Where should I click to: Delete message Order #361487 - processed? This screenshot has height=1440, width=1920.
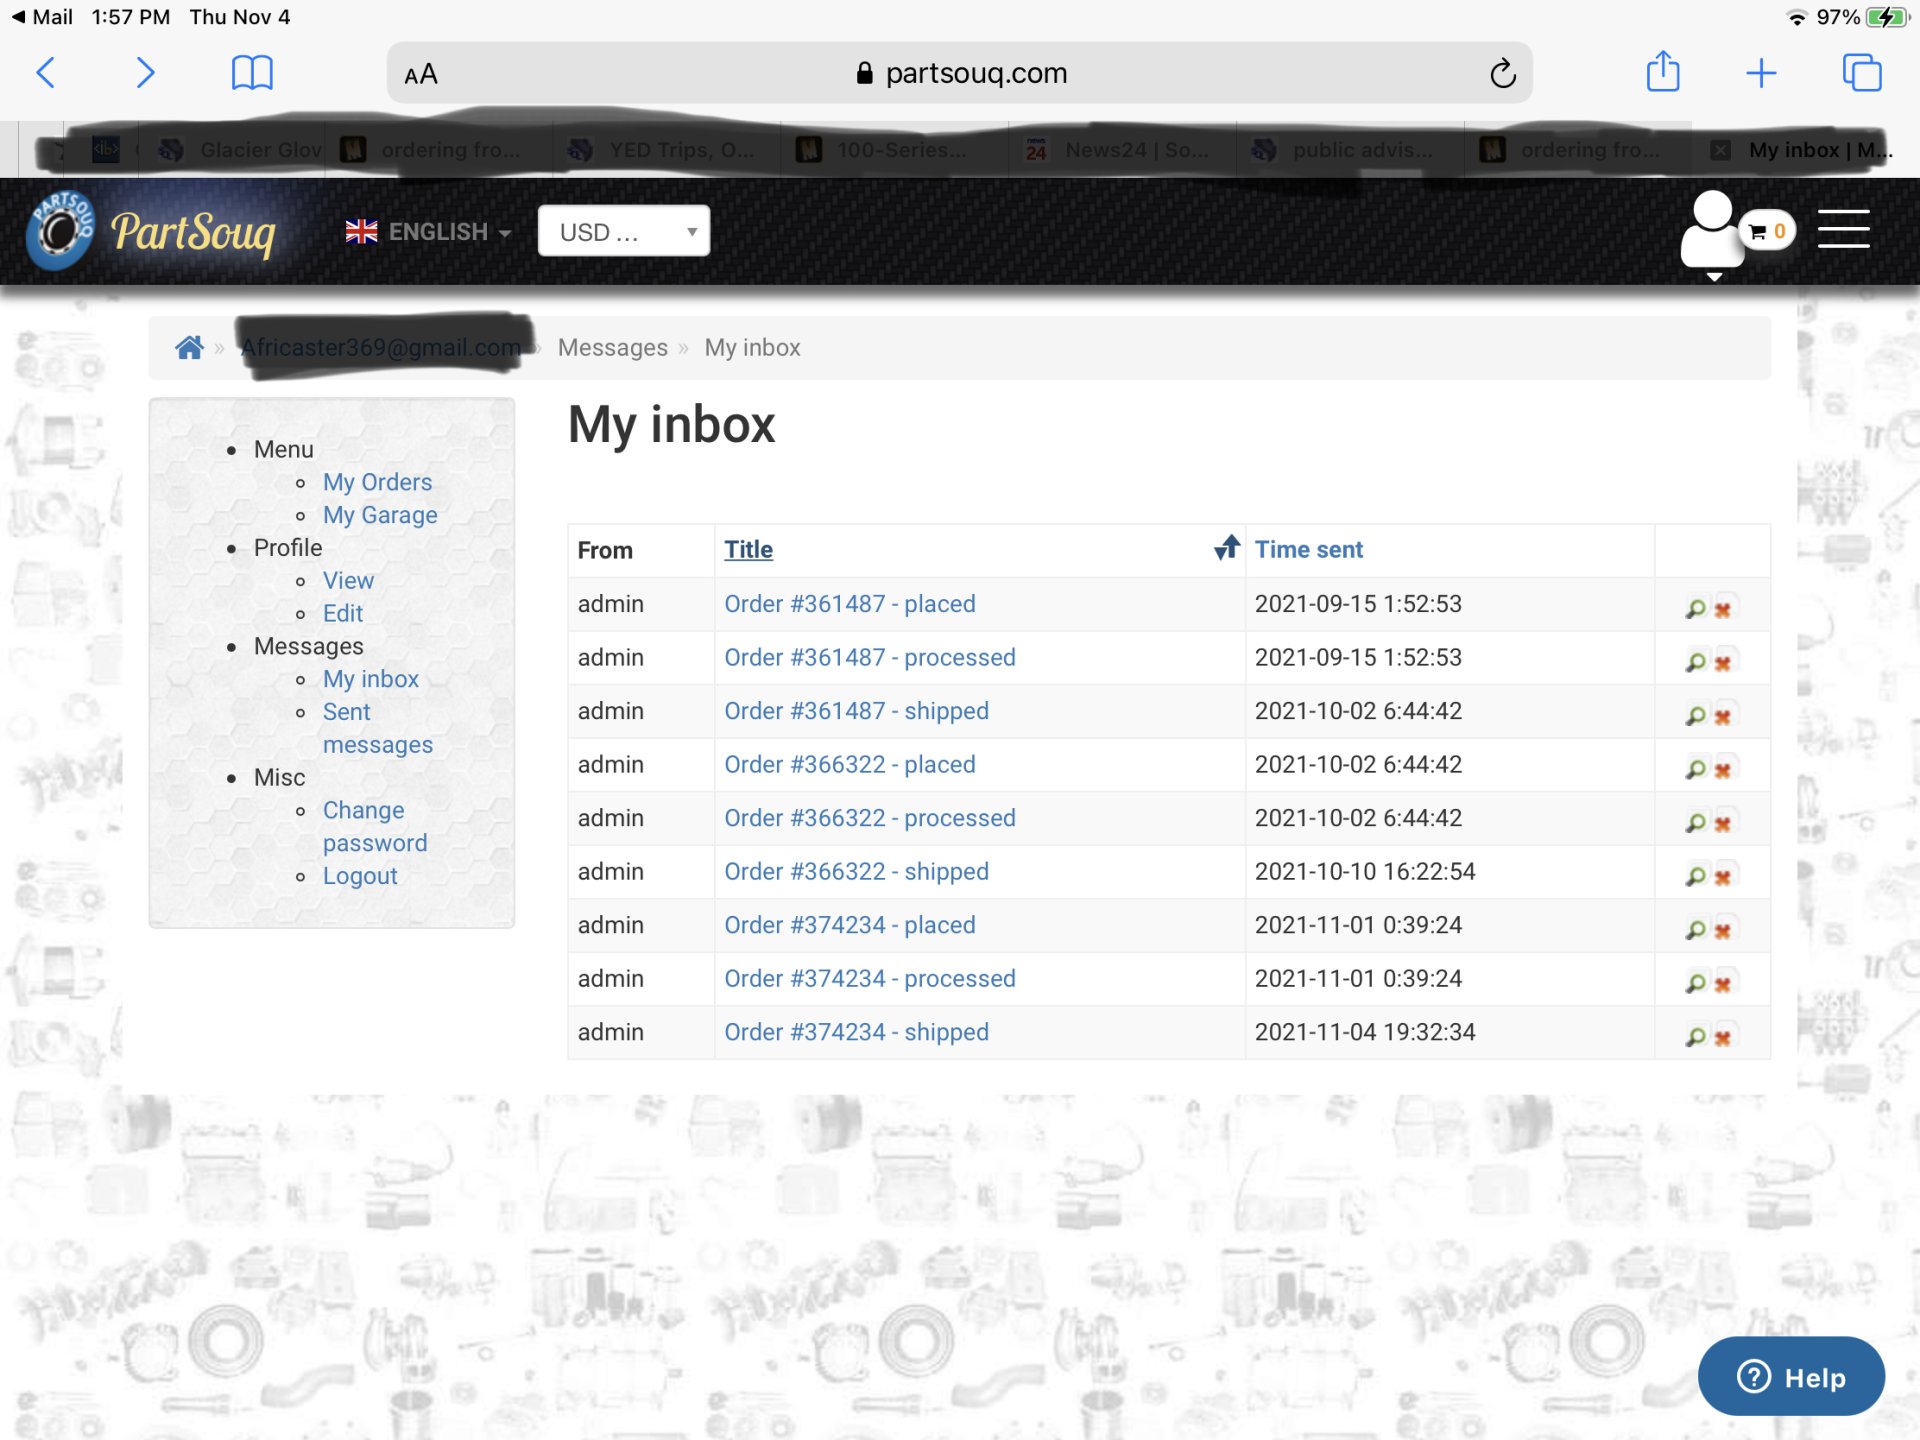tap(1722, 663)
